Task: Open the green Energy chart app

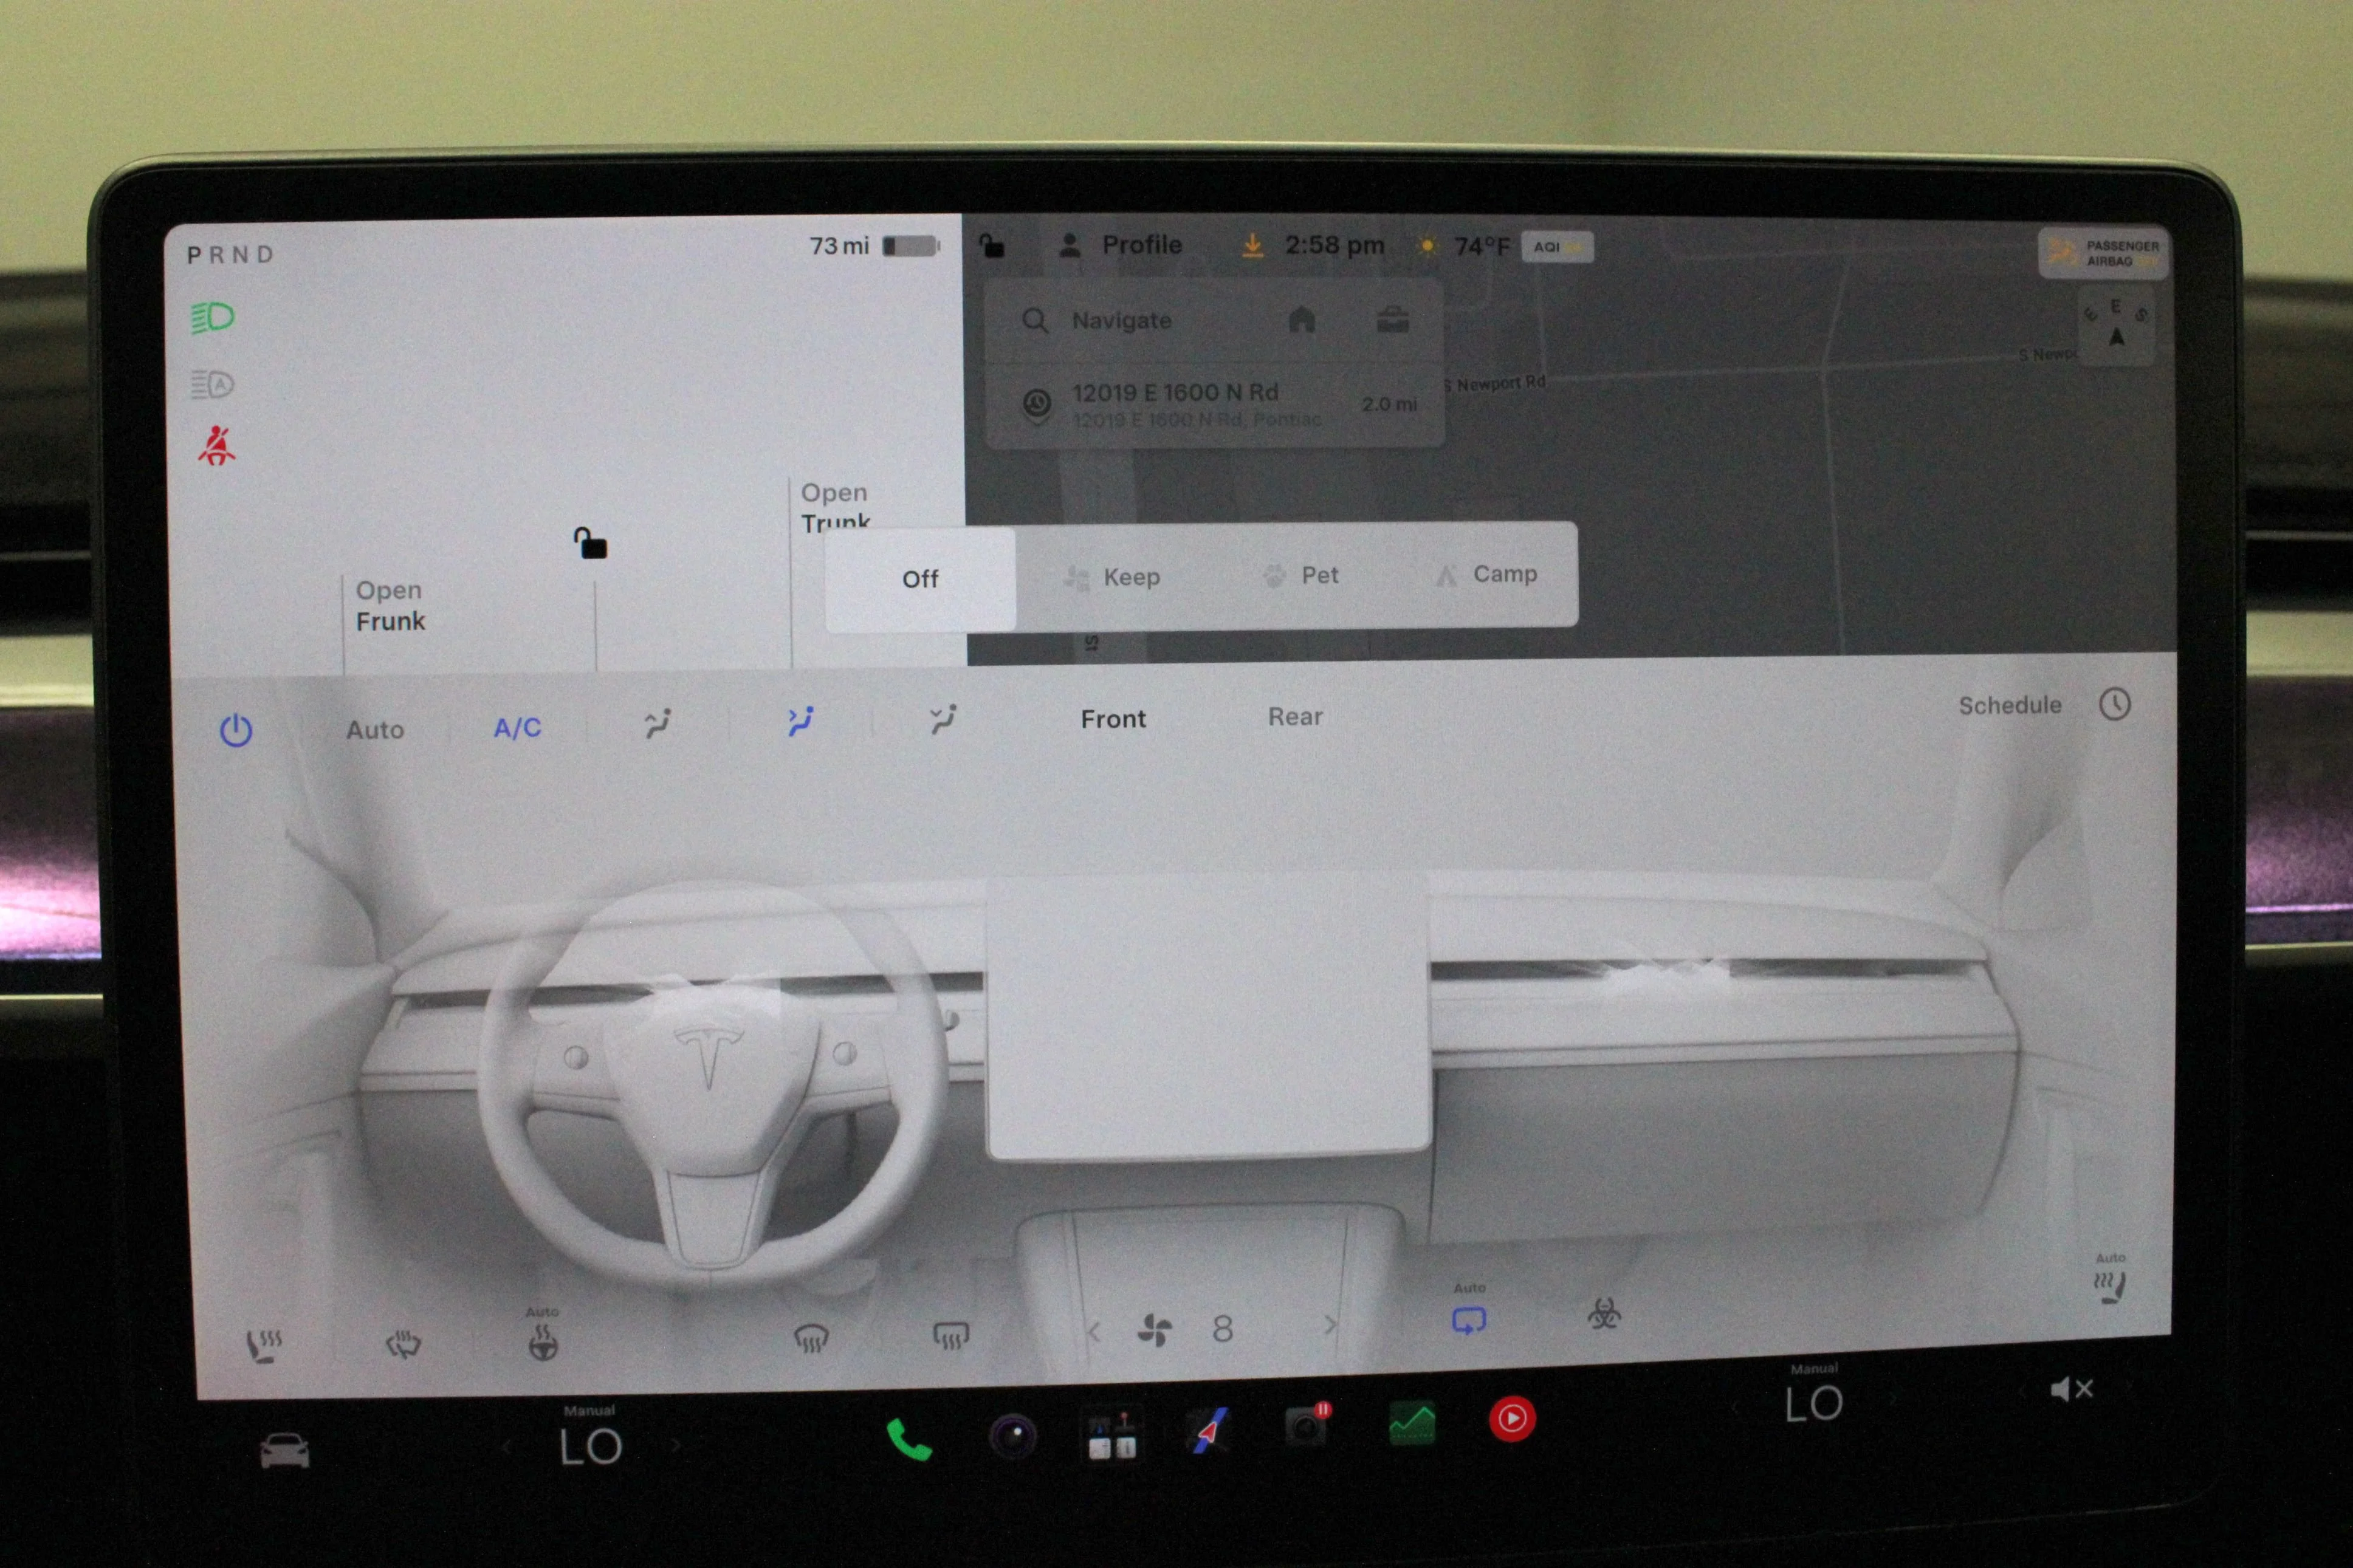Action: click(x=1412, y=1422)
